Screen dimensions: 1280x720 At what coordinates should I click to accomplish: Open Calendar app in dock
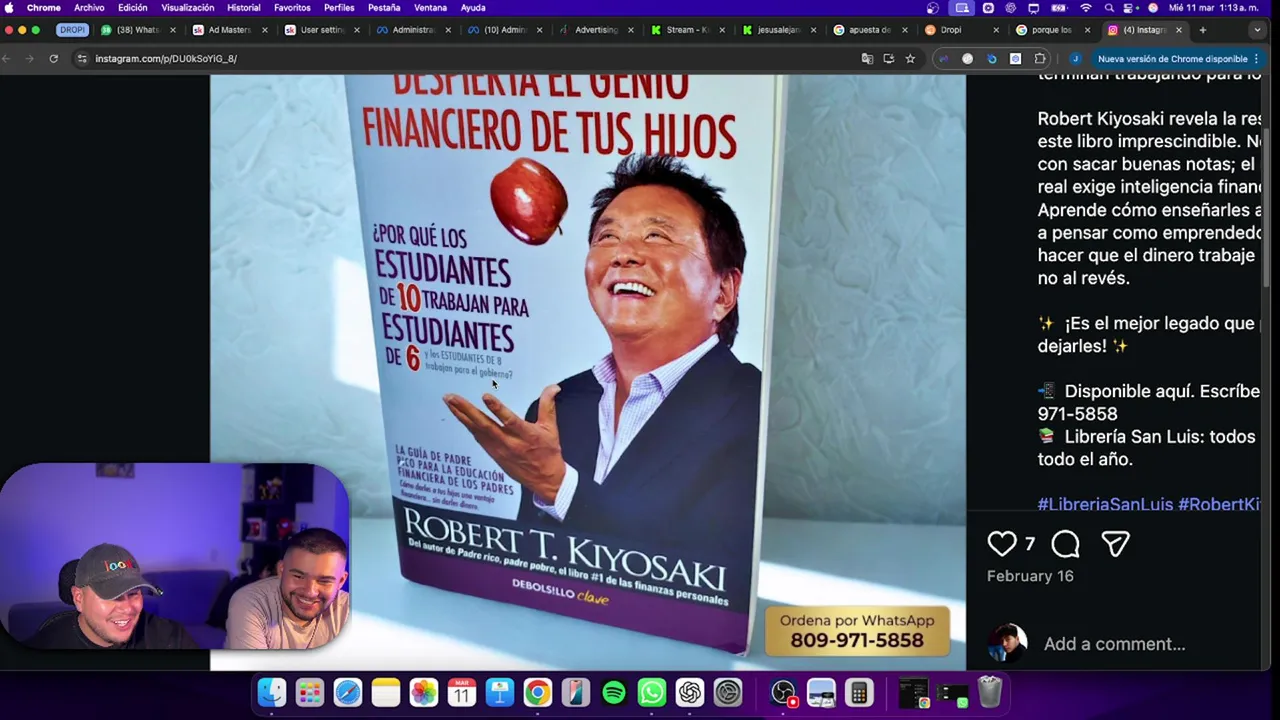click(462, 692)
